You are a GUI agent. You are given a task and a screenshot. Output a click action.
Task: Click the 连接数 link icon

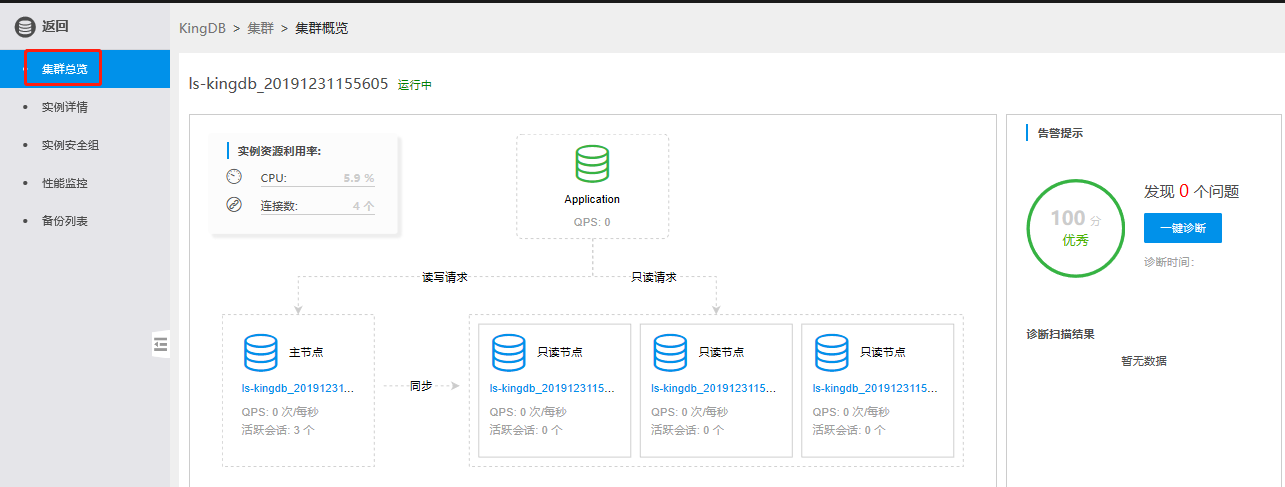pyautogui.click(x=234, y=204)
